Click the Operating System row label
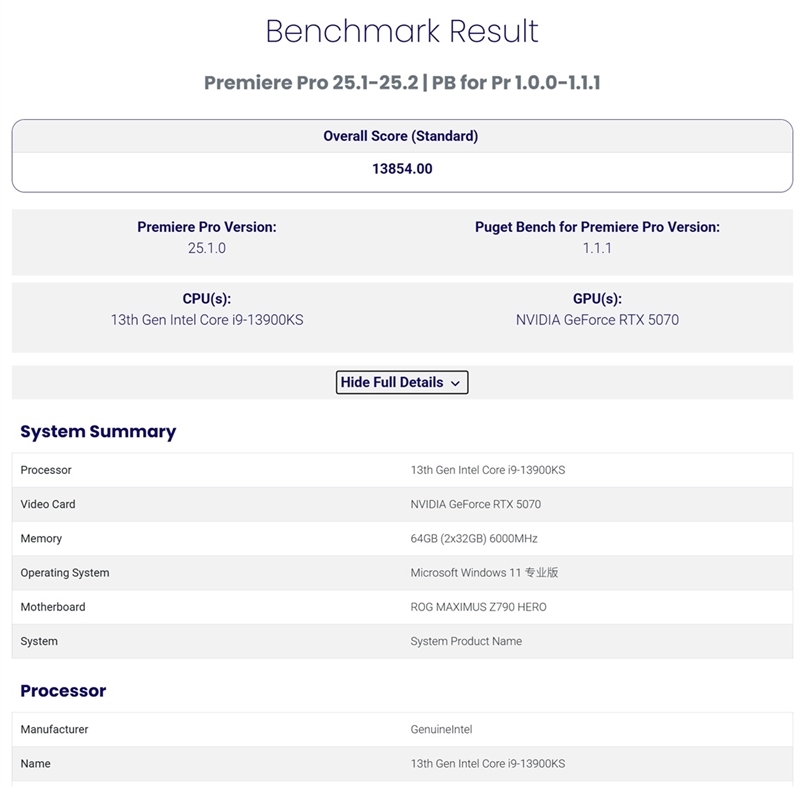Screen dimensions: 800x787 tap(65, 573)
